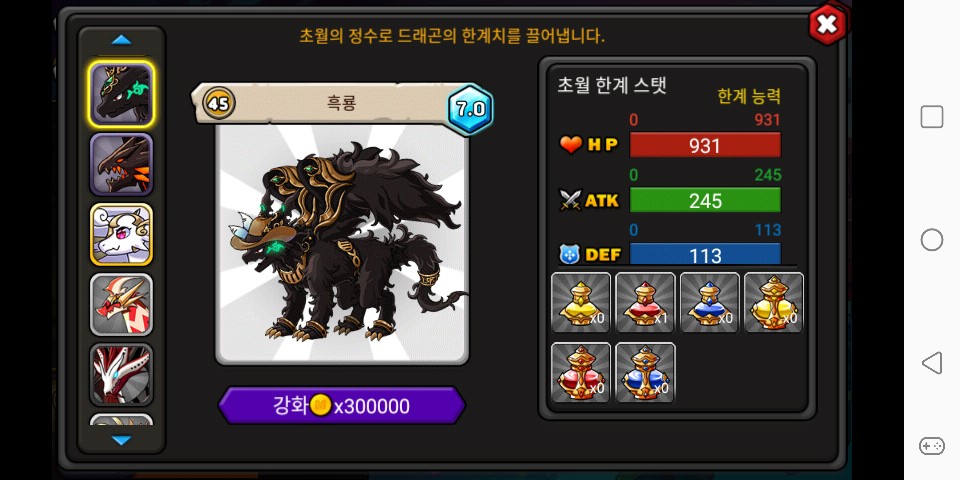Image resolution: width=960 pixels, height=480 pixels.
Task: Pick the red and white spiky dragon
Action: pos(121,304)
